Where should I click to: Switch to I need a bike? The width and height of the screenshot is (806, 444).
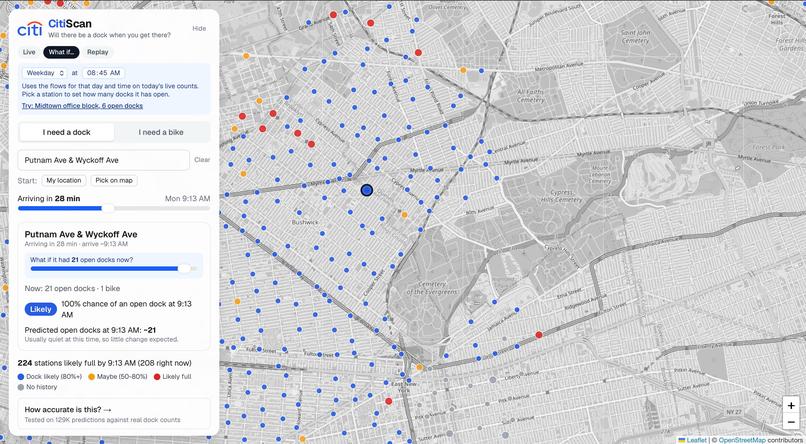click(161, 132)
